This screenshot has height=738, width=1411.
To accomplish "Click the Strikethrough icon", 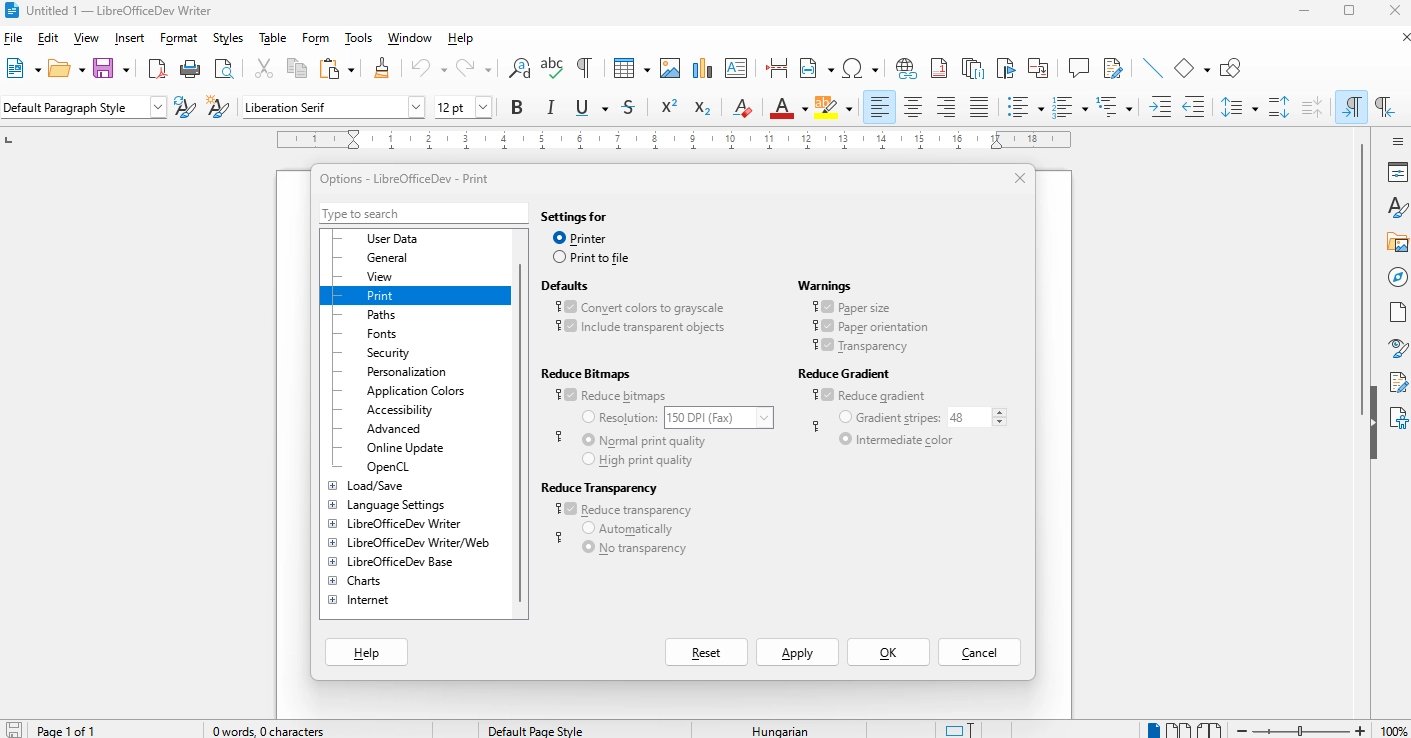I will [628, 107].
